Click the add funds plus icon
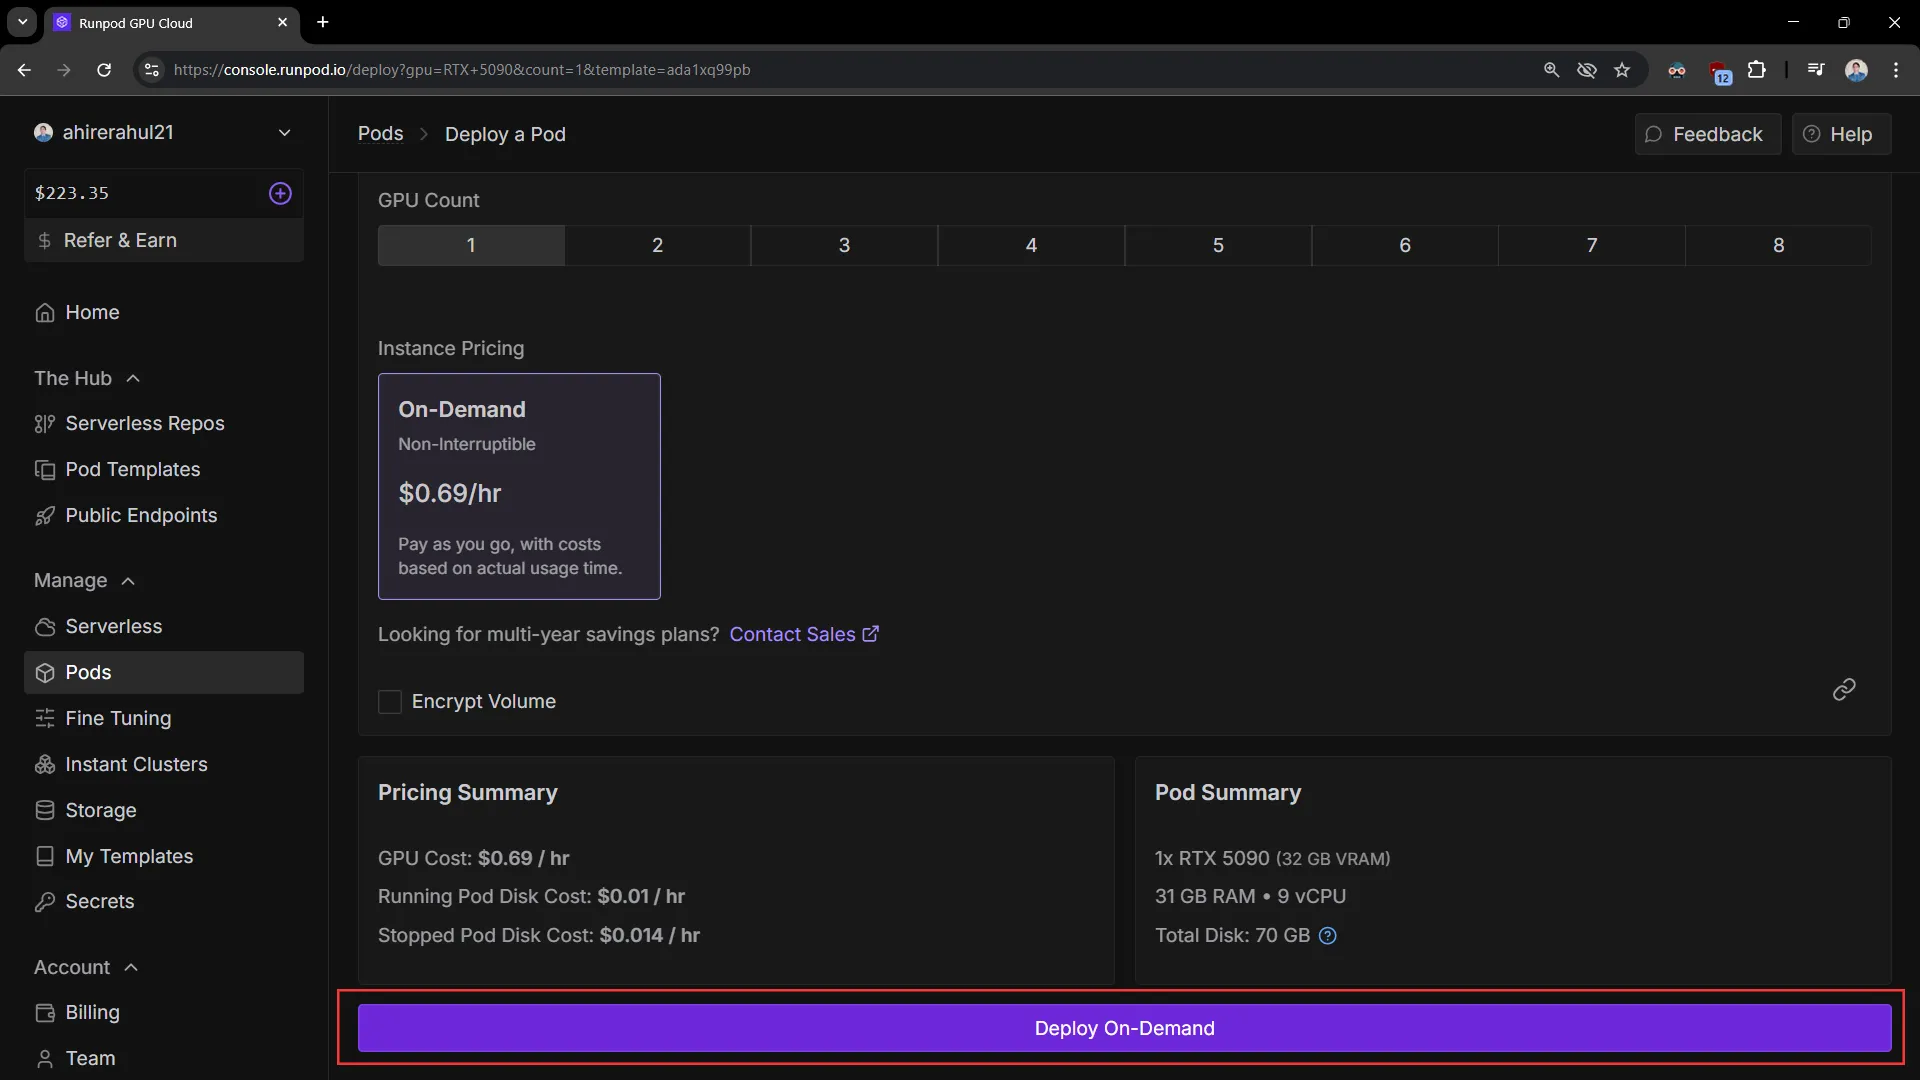Viewport: 1920px width, 1080px height. [x=280, y=193]
